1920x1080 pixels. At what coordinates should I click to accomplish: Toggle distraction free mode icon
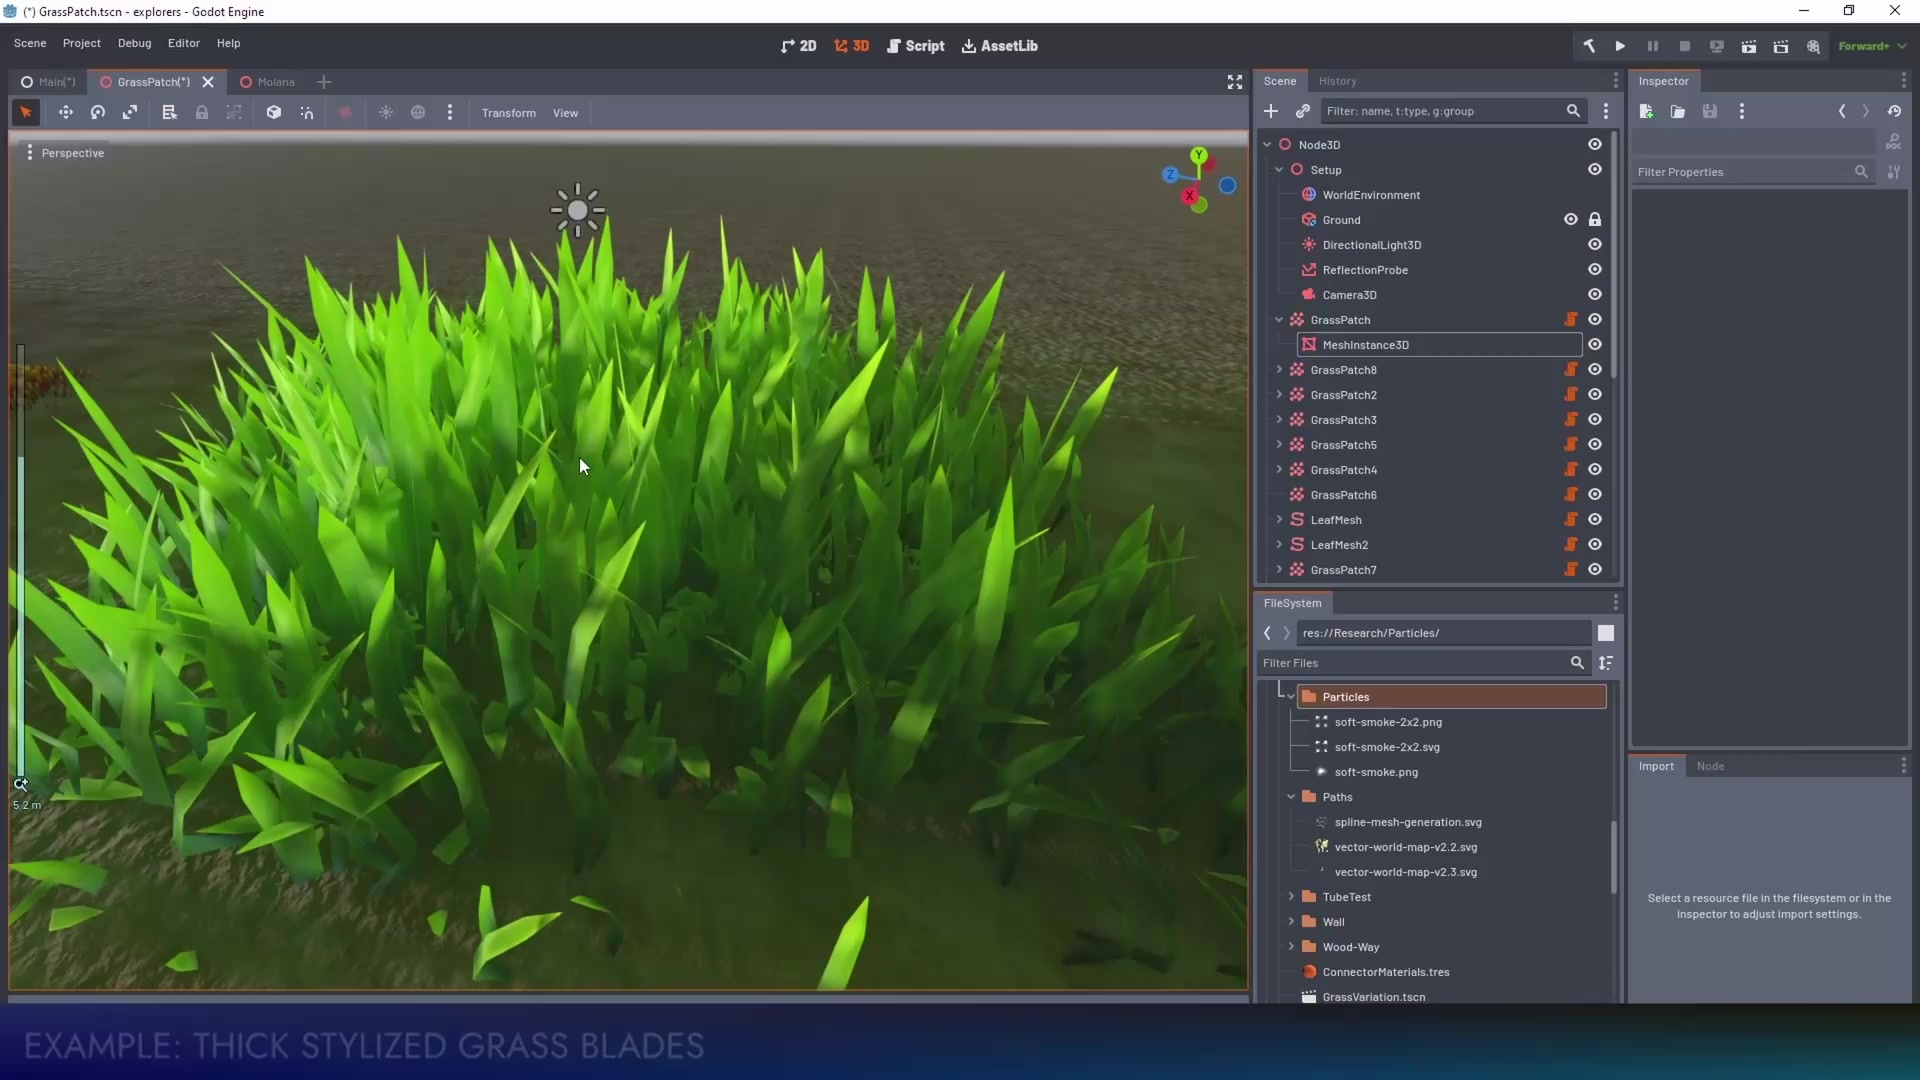point(1235,82)
